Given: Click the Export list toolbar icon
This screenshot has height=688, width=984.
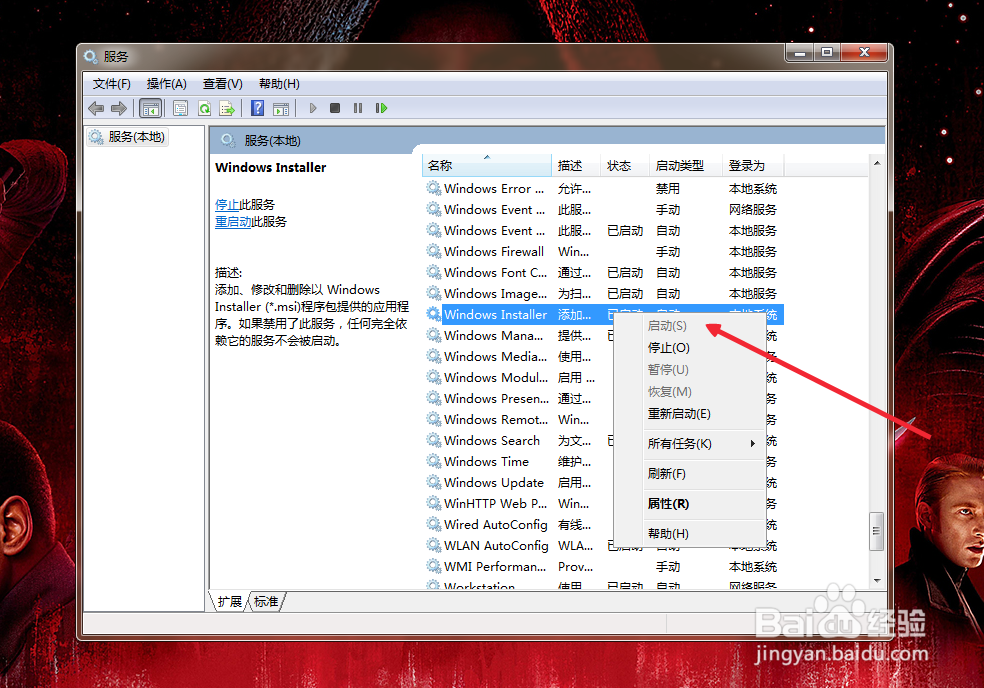Looking at the screenshot, I should [x=227, y=109].
